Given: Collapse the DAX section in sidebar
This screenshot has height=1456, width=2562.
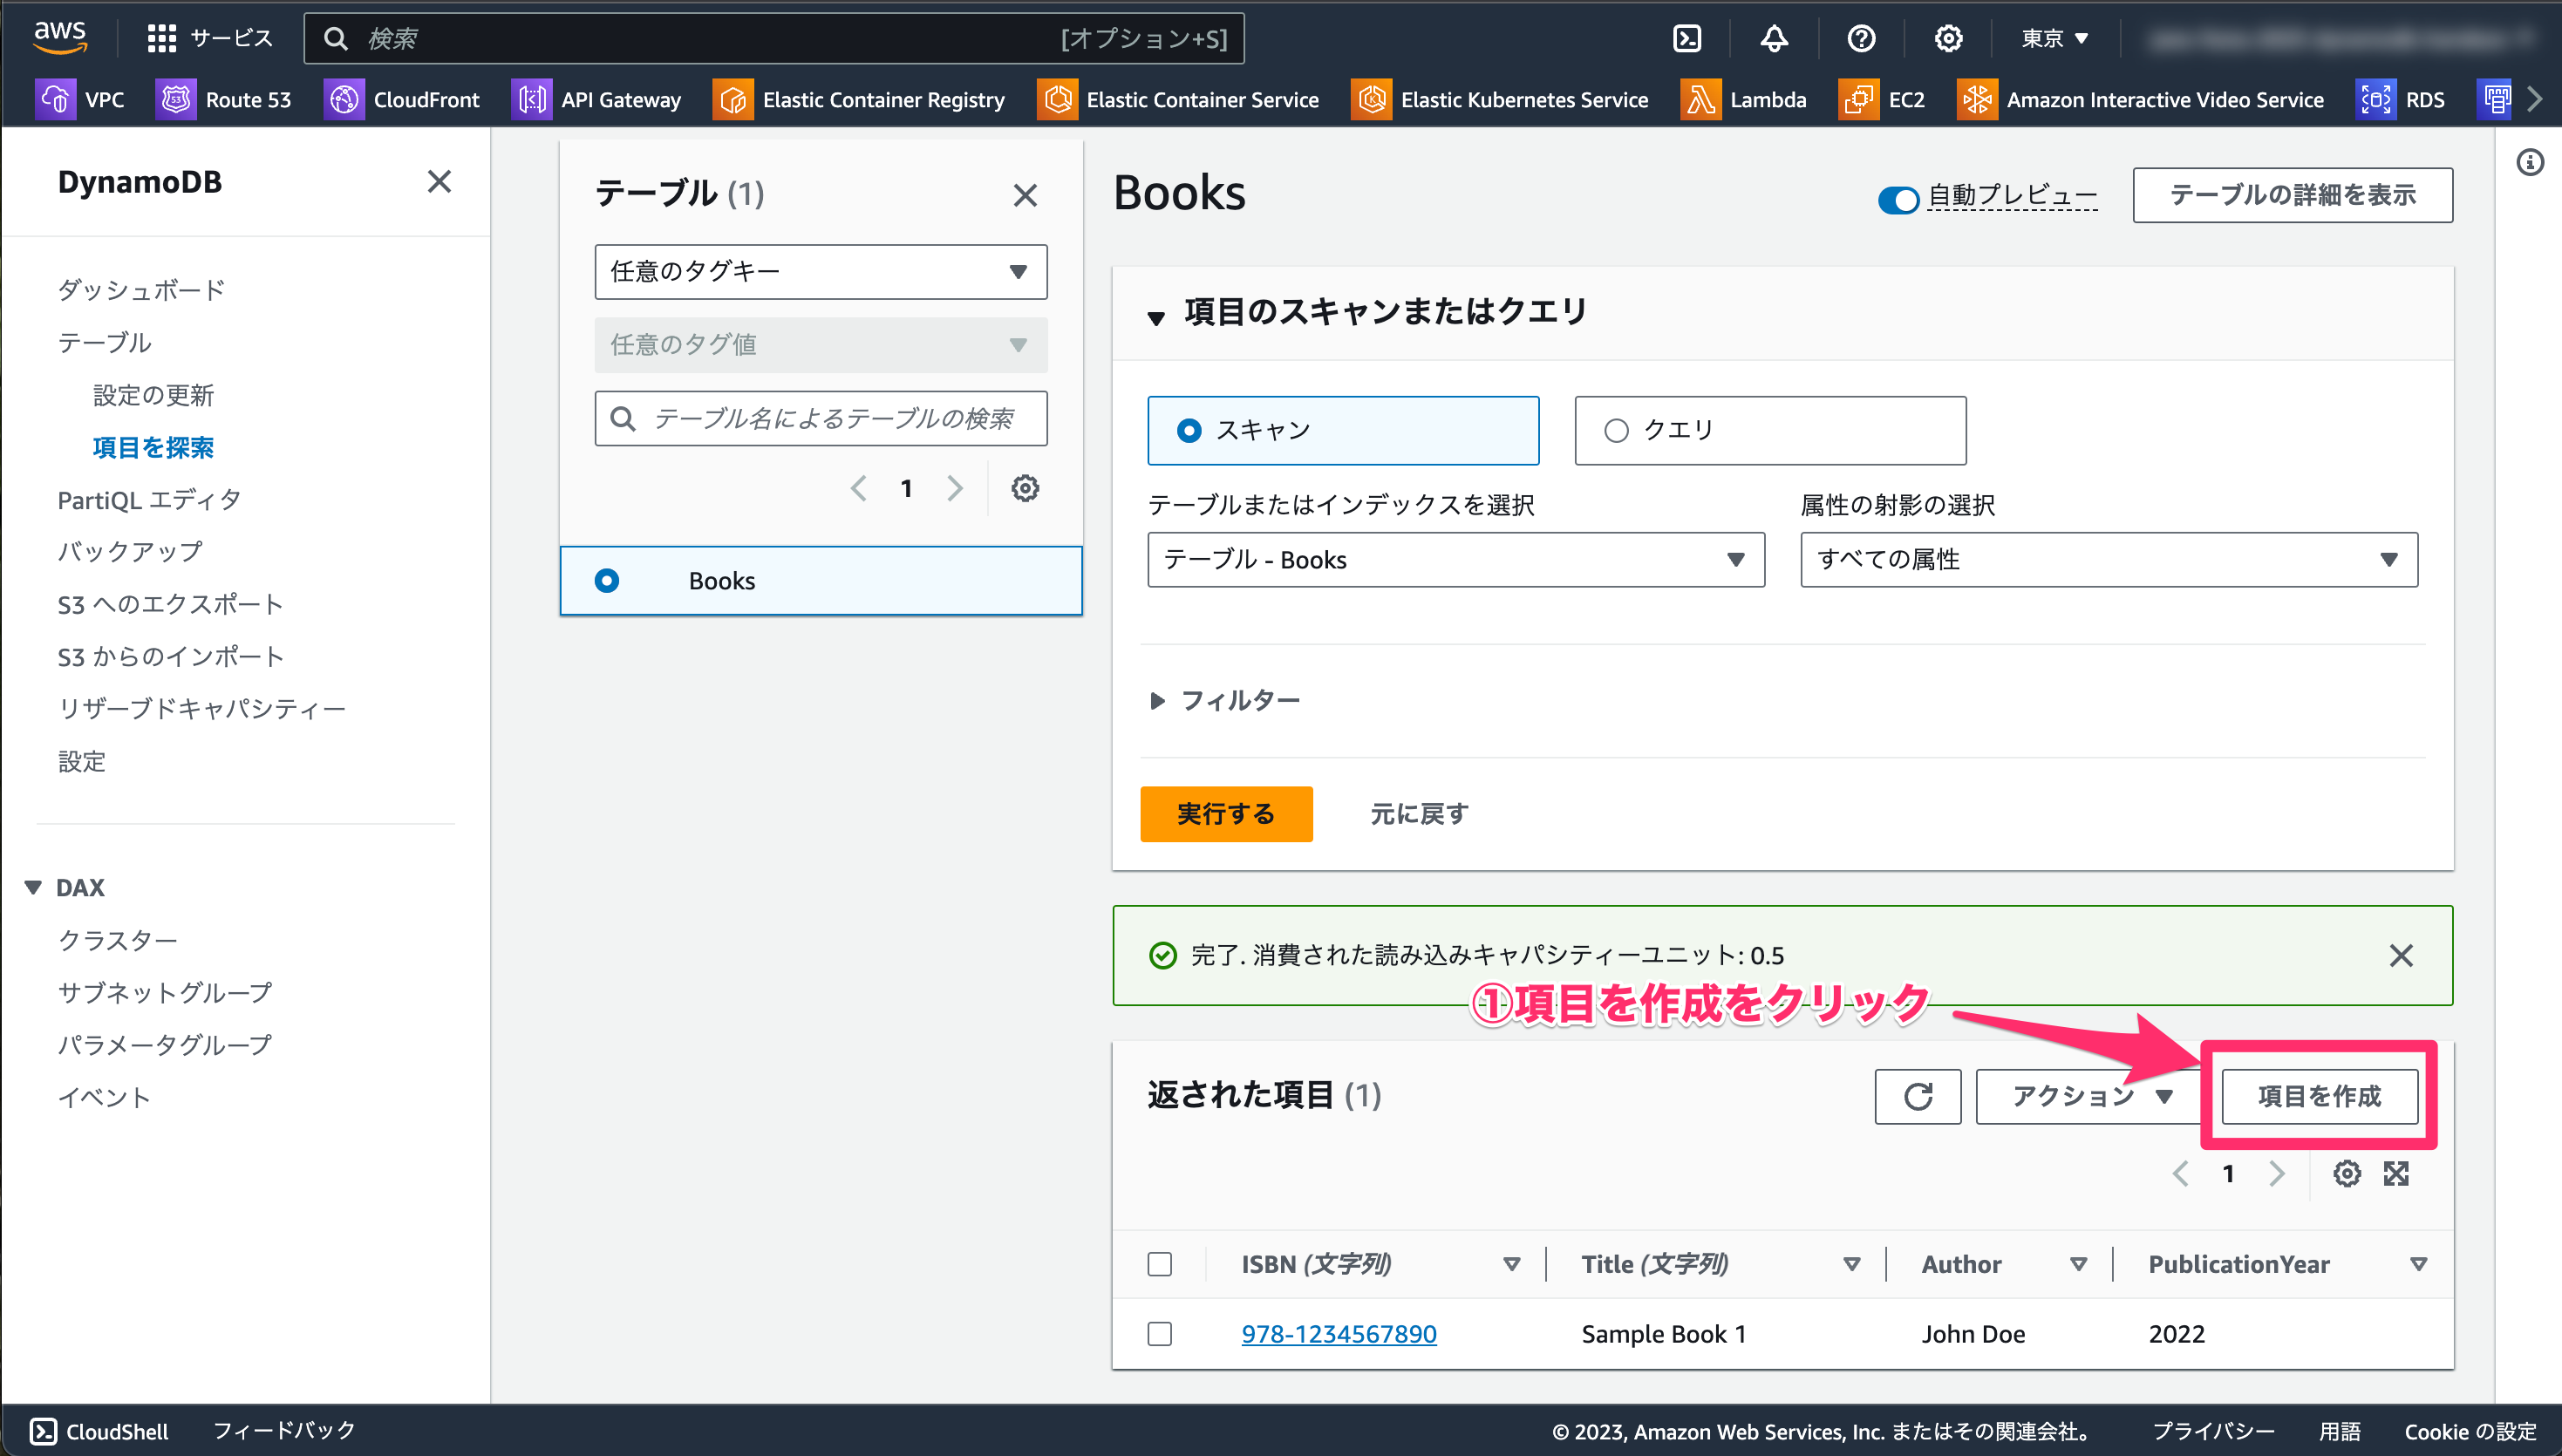Looking at the screenshot, I should pyautogui.click(x=33, y=887).
